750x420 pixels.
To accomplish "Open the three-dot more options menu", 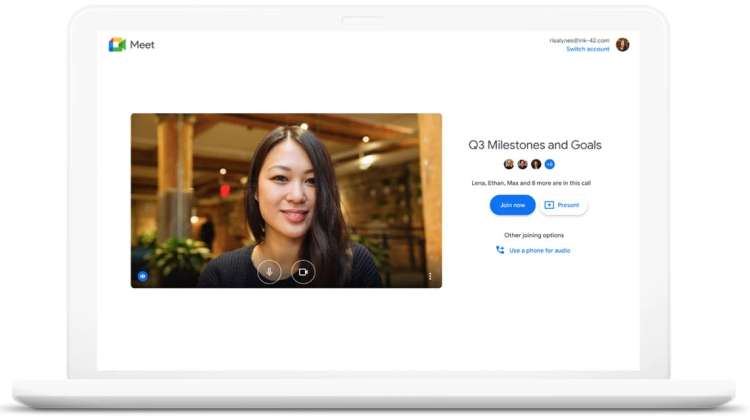I will click(x=430, y=276).
